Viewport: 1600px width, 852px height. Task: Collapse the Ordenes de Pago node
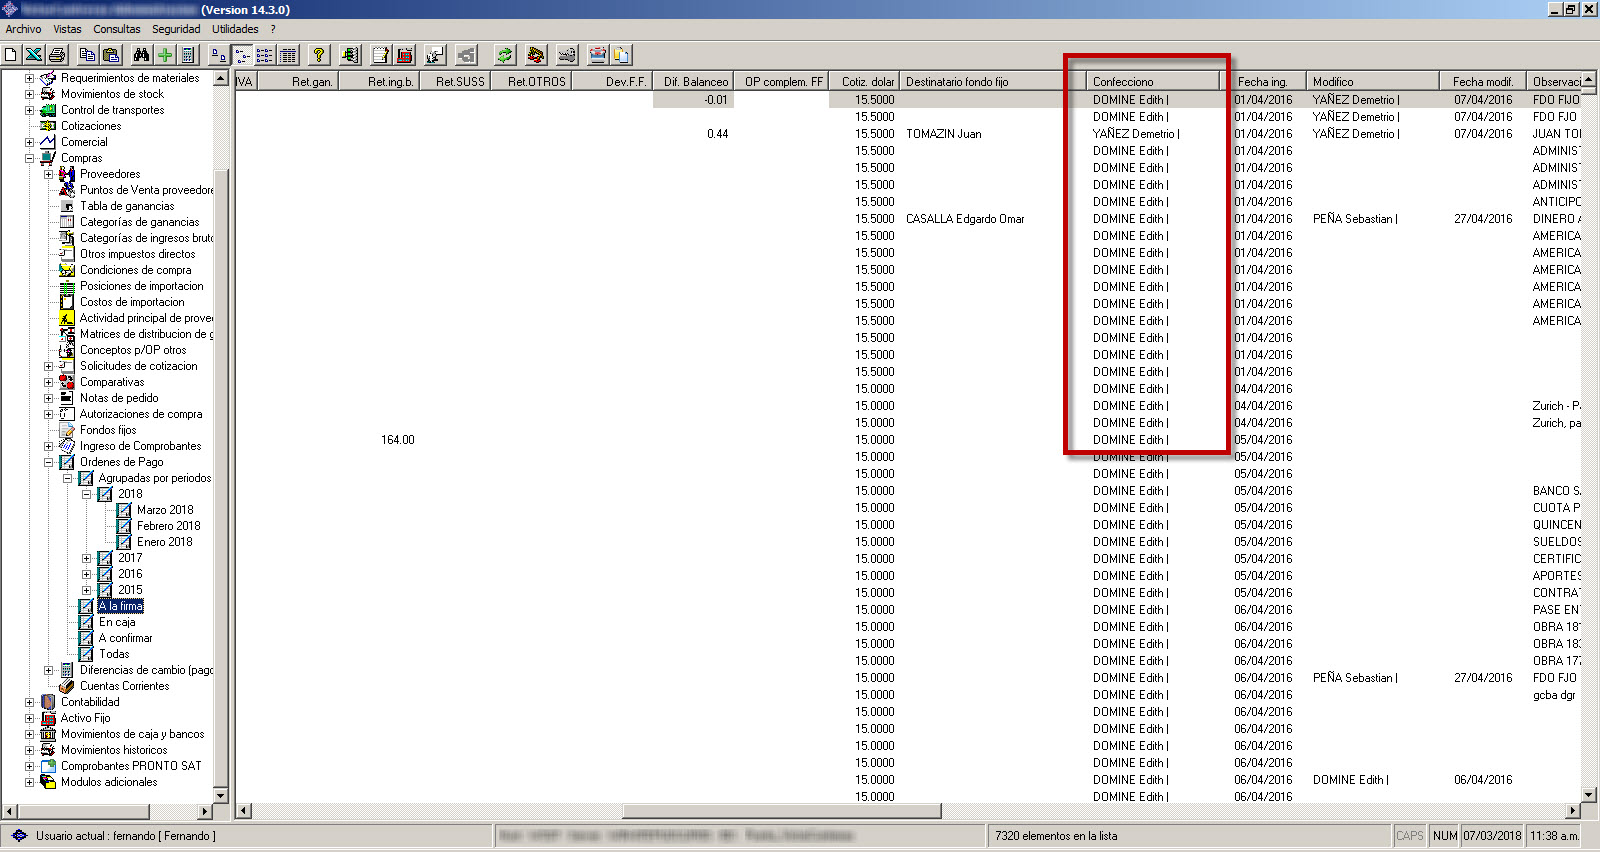pyautogui.click(x=48, y=462)
